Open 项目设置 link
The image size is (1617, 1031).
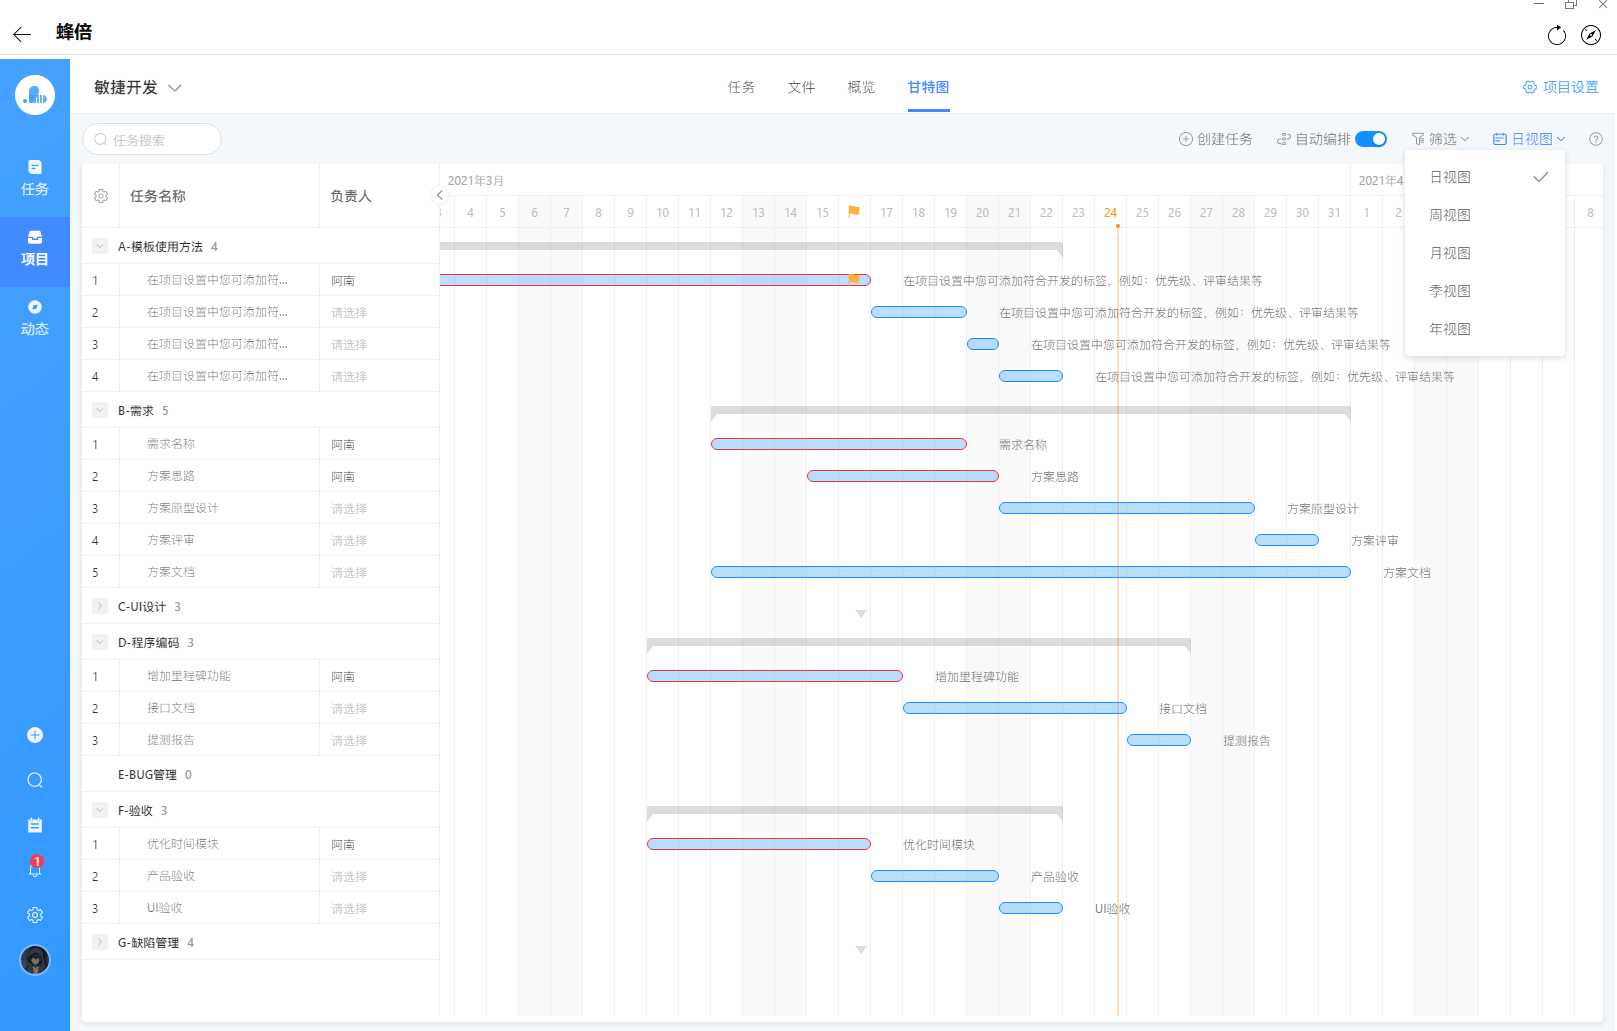(1560, 87)
